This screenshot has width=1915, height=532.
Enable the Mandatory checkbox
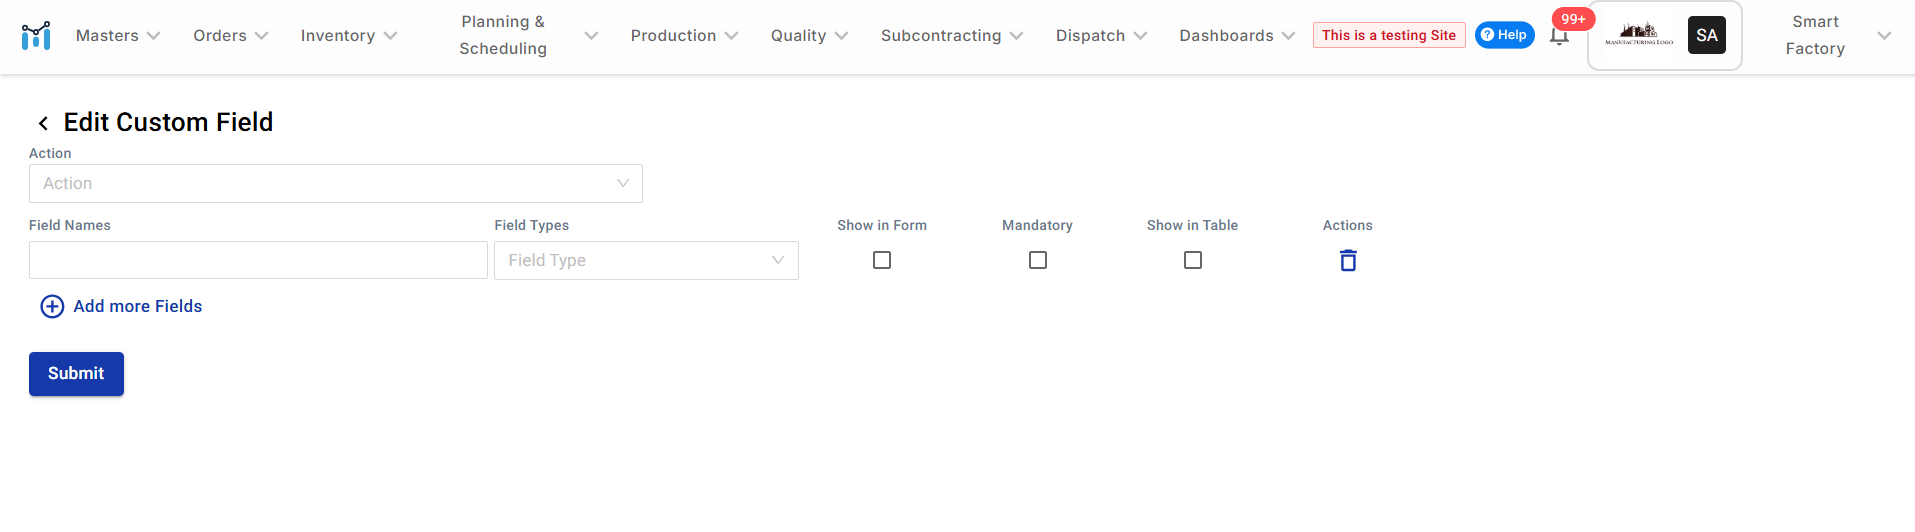[x=1038, y=260]
